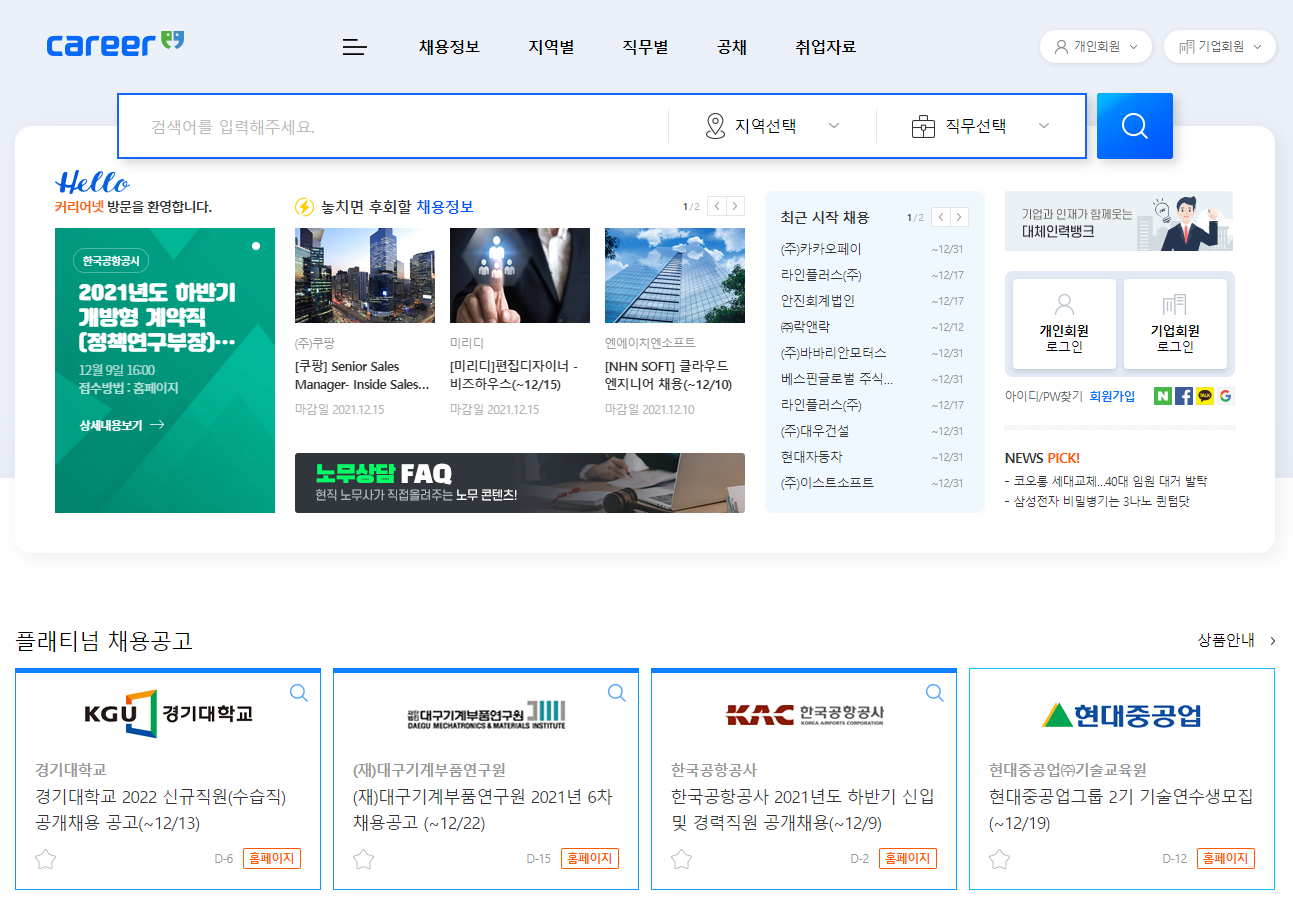Open the 노무상담 FAQ banner

(520, 483)
